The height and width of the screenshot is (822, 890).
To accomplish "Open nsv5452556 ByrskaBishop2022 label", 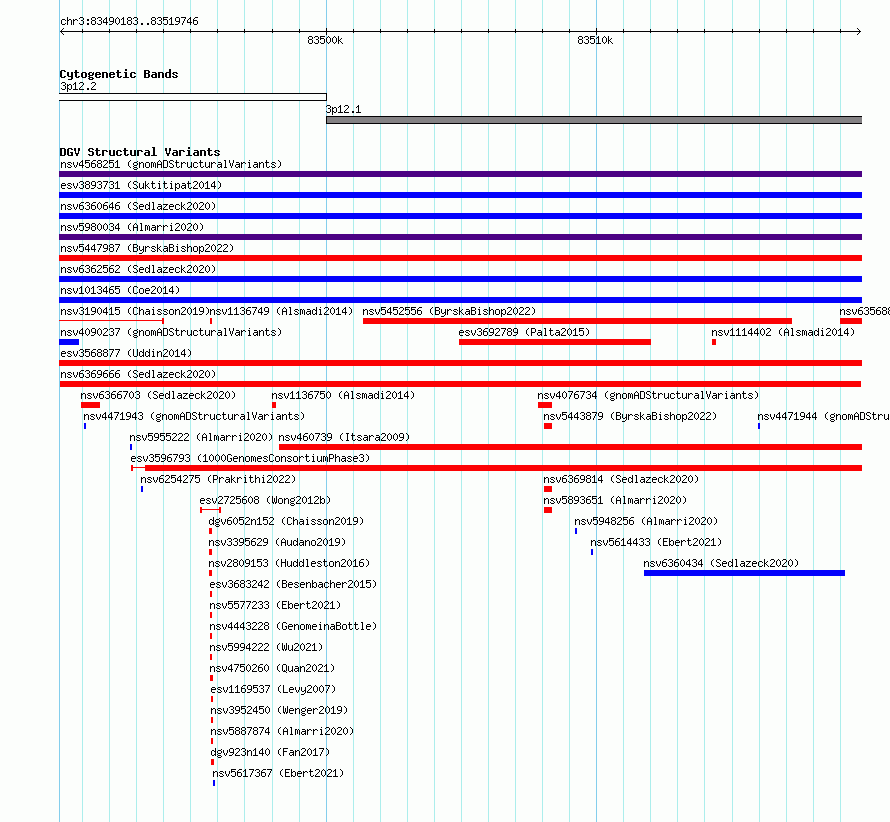I will click(x=449, y=312).
